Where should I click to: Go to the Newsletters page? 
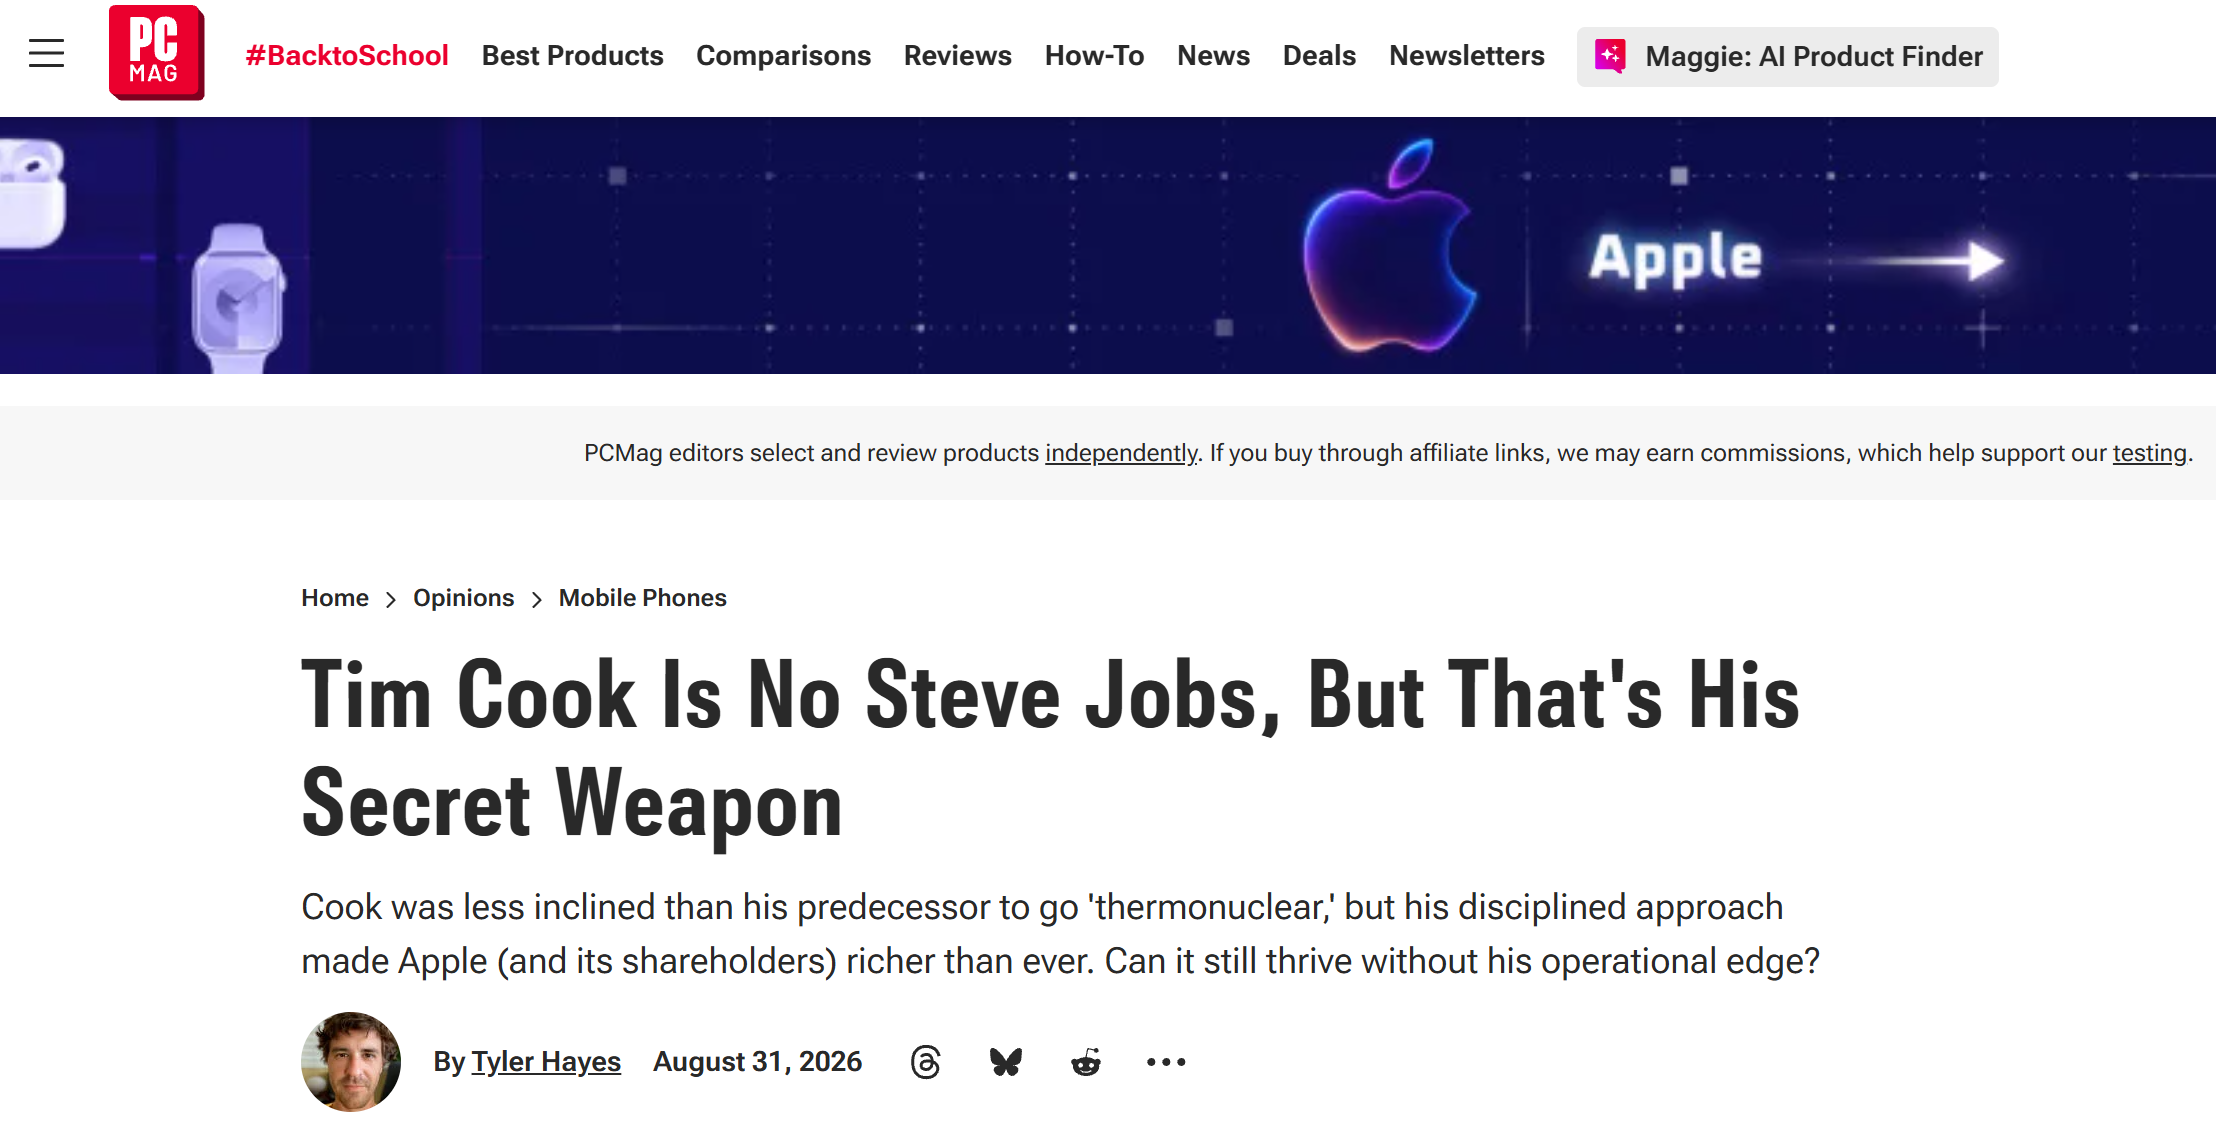[x=1466, y=55]
